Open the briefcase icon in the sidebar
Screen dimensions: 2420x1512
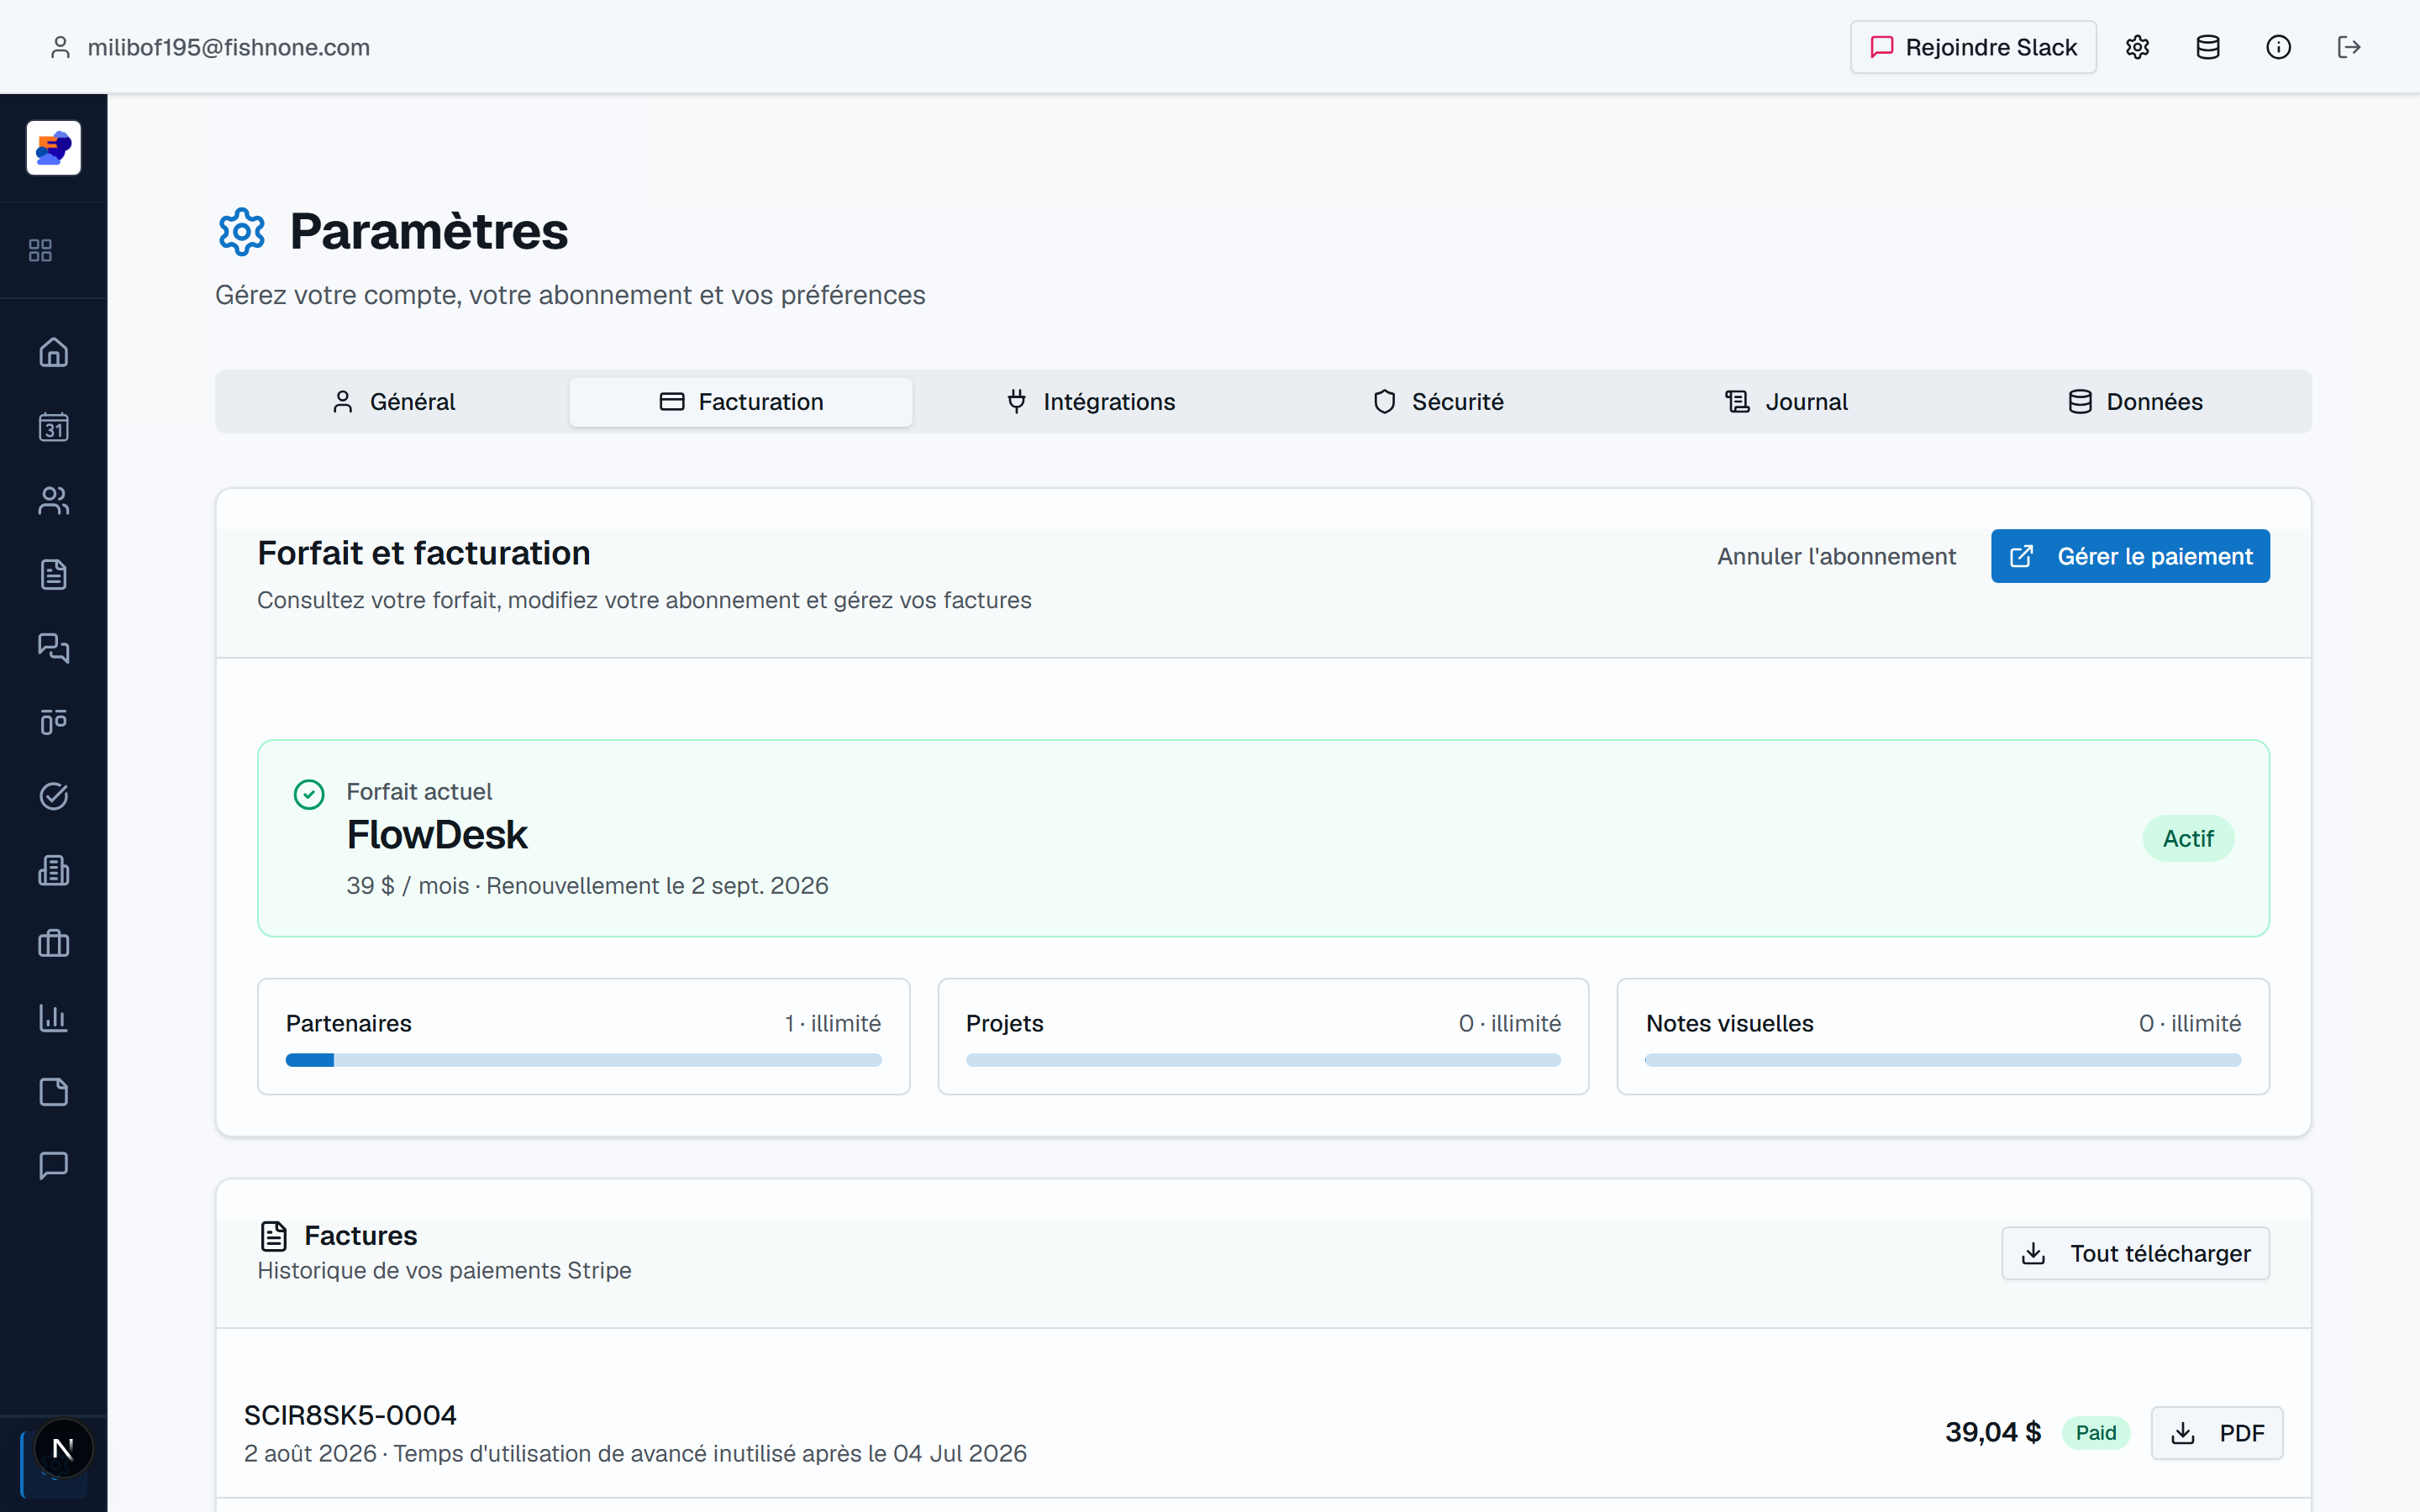[x=54, y=944]
